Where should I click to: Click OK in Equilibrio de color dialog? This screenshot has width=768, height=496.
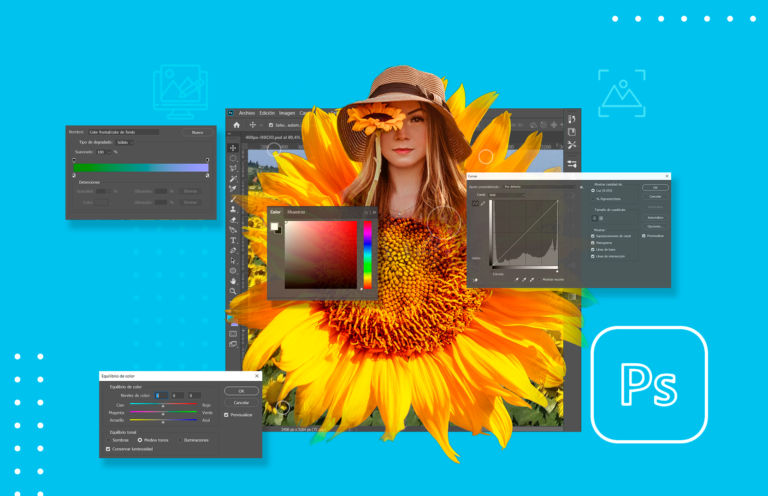point(240,391)
